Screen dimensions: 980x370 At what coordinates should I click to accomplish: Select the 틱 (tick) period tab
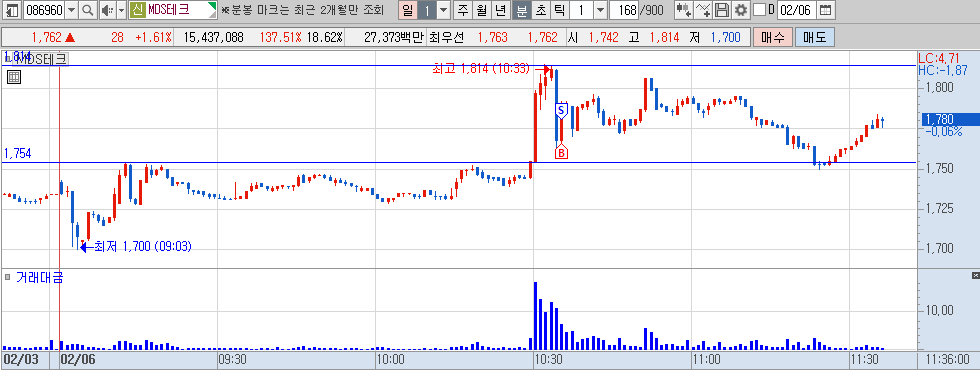(x=559, y=10)
